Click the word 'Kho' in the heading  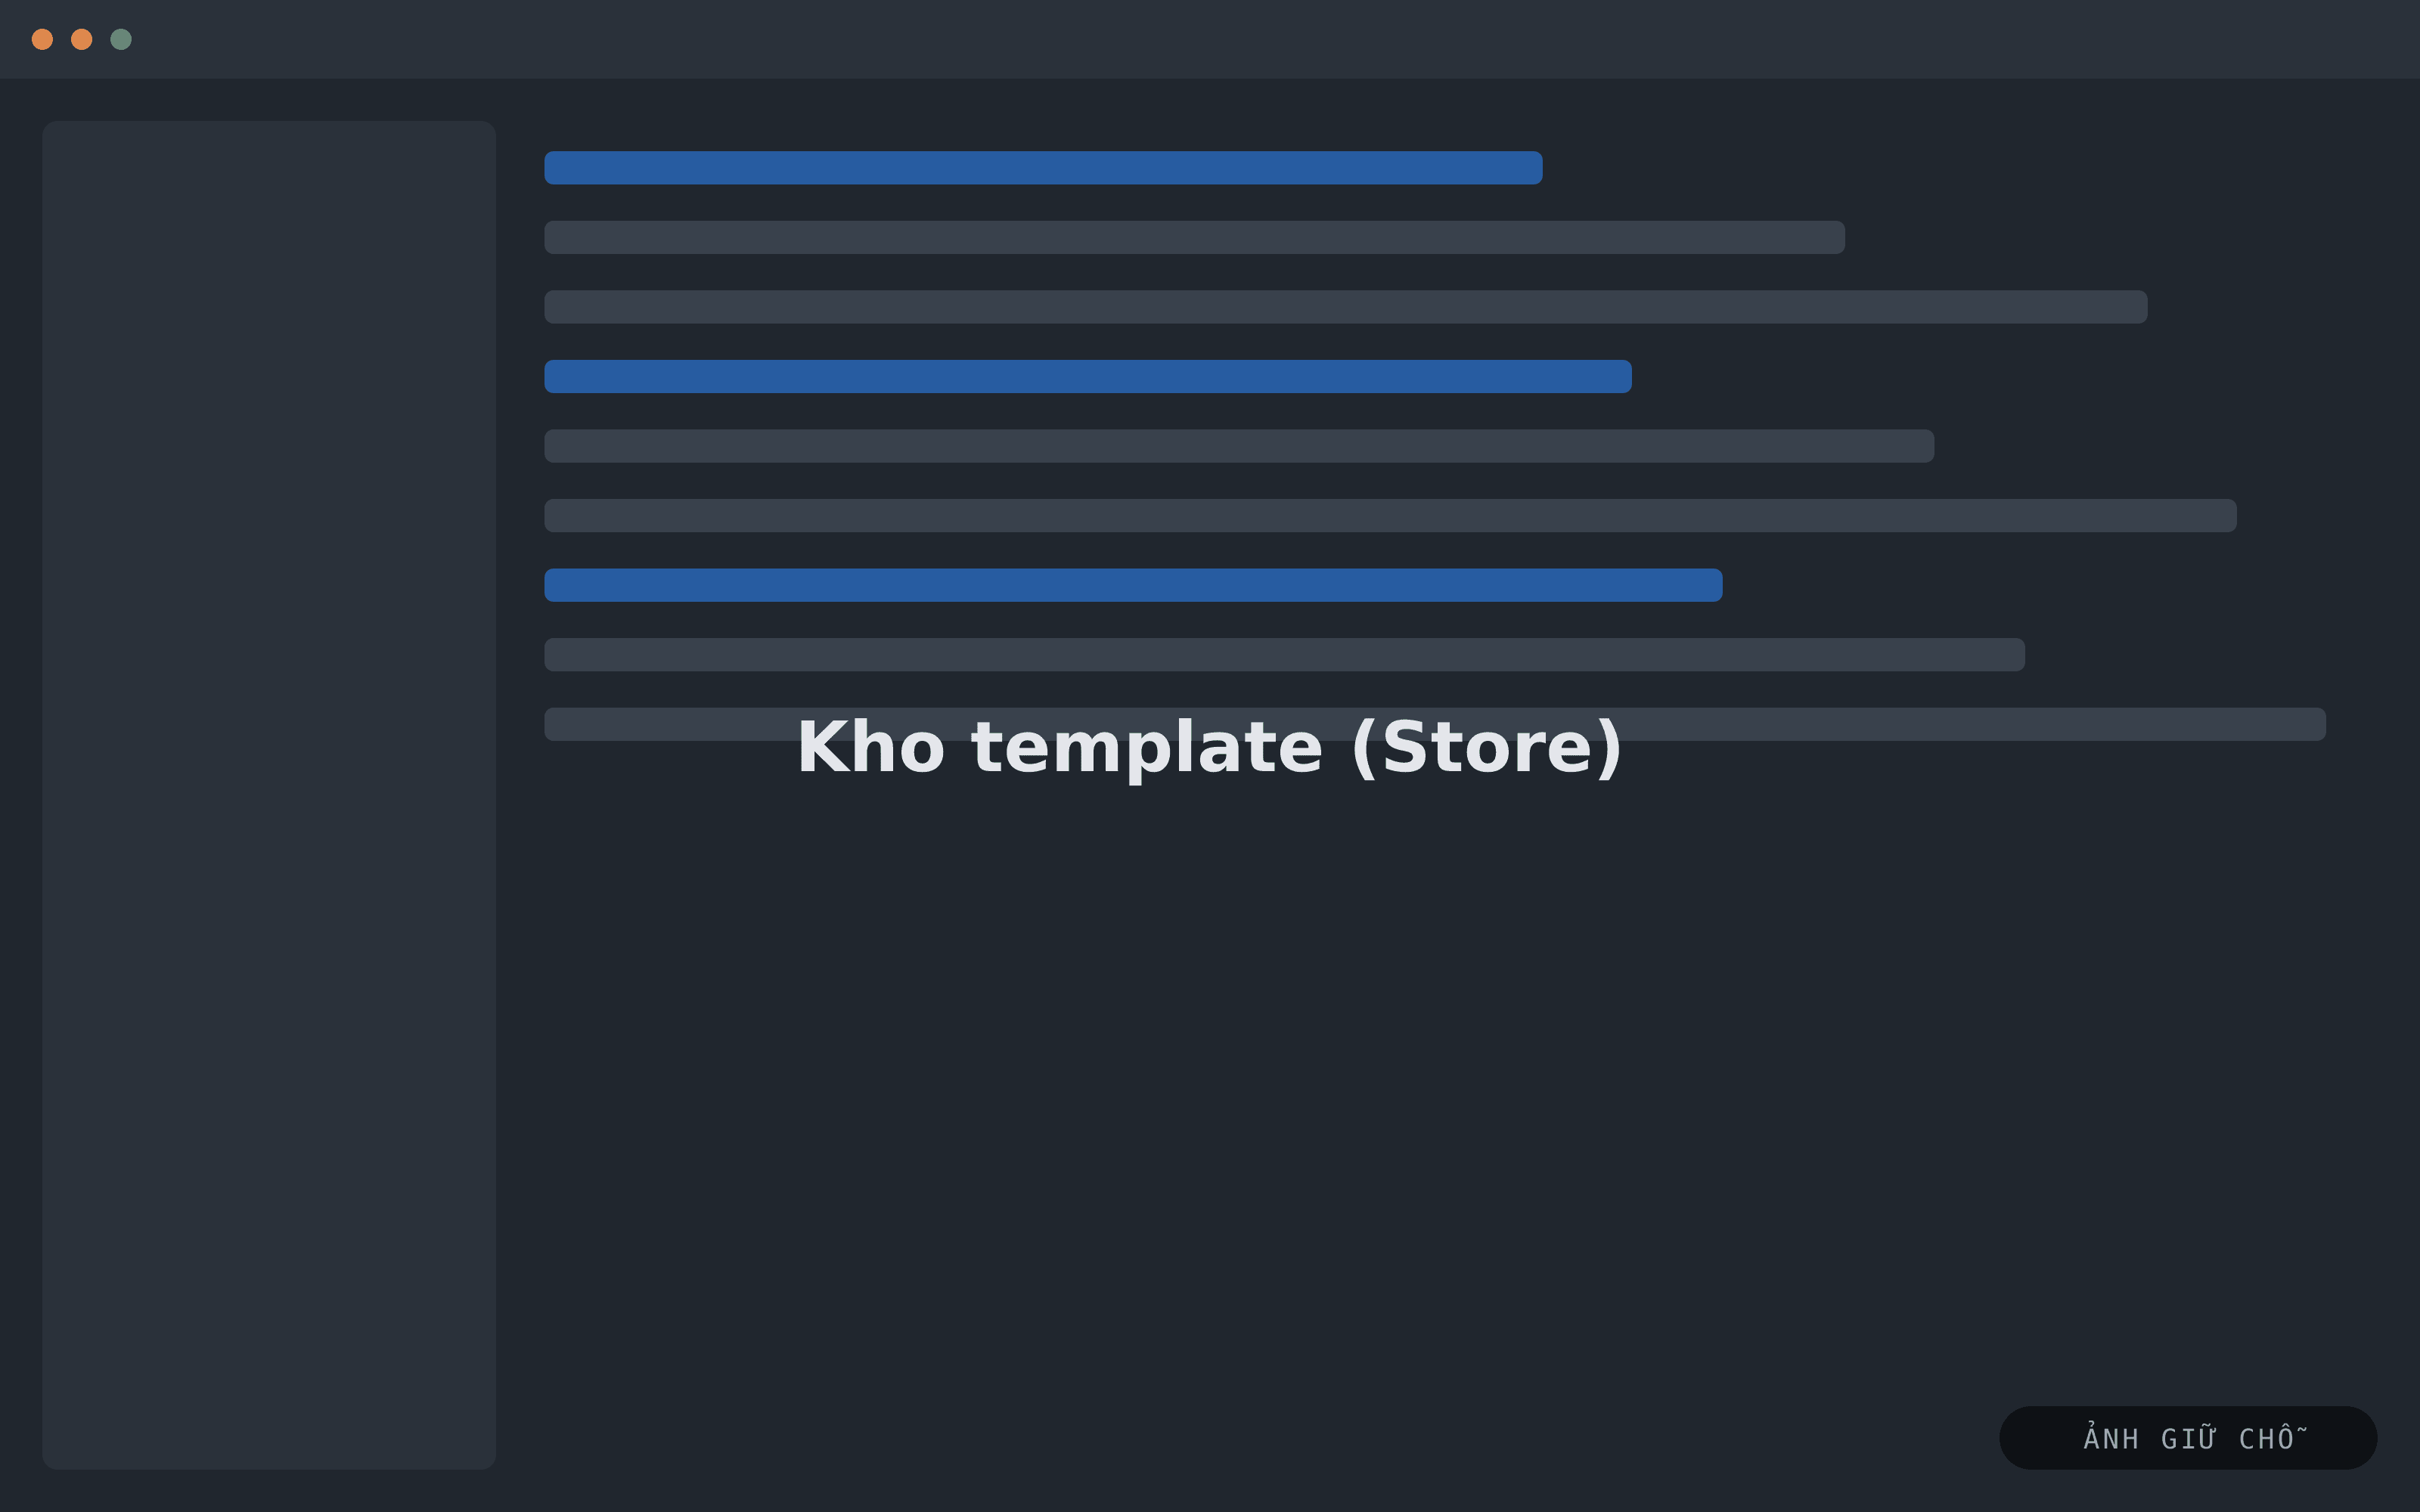[871, 747]
